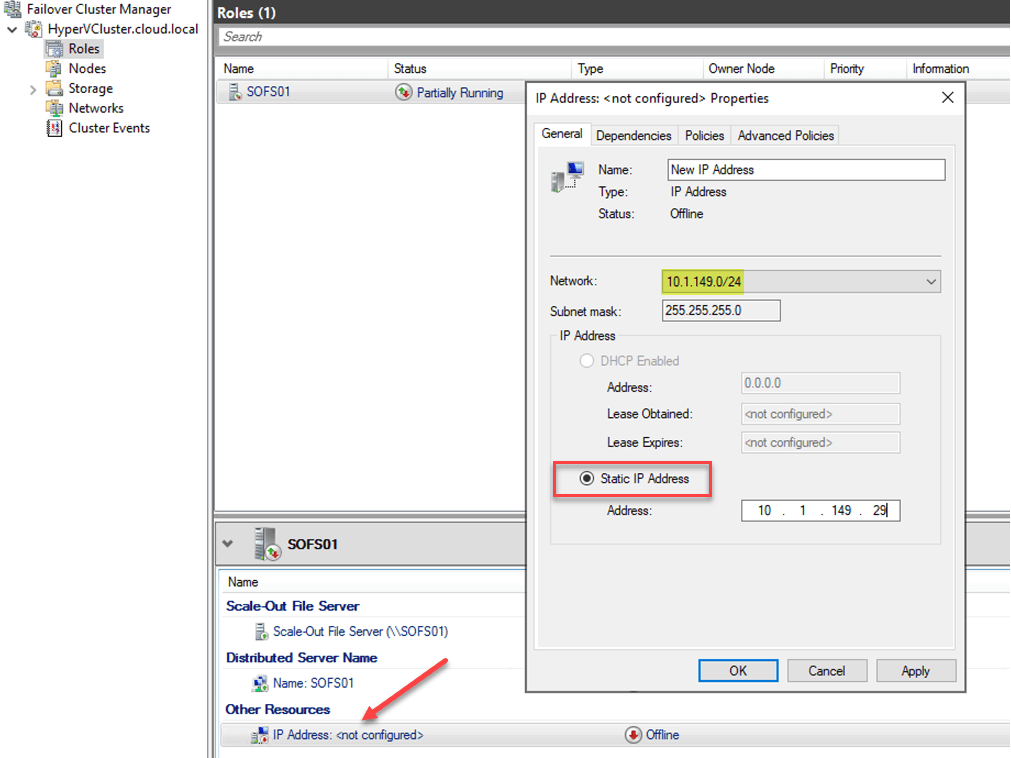Select Storage in the navigation tree
Screen dimensions: 1011x758
[90, 88]
